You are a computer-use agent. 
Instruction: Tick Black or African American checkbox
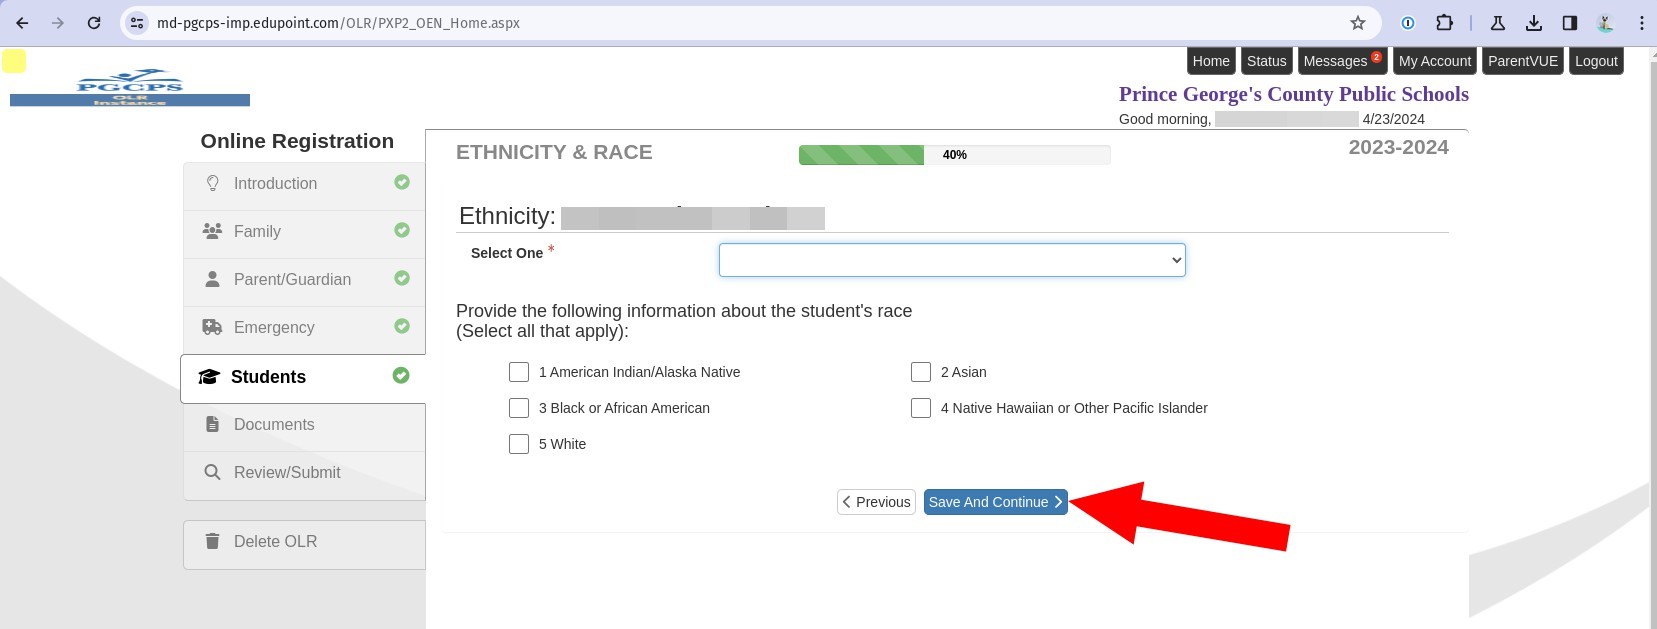tap(519, 408)
